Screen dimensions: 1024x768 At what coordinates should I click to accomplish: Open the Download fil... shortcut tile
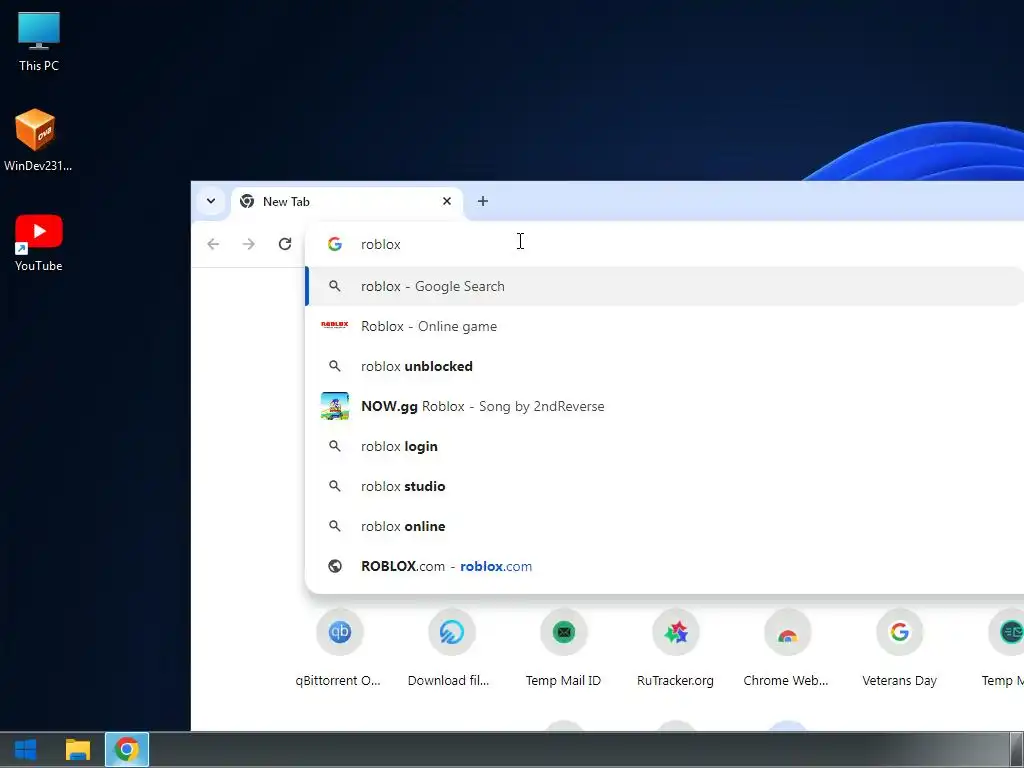[x=451, y=648]
